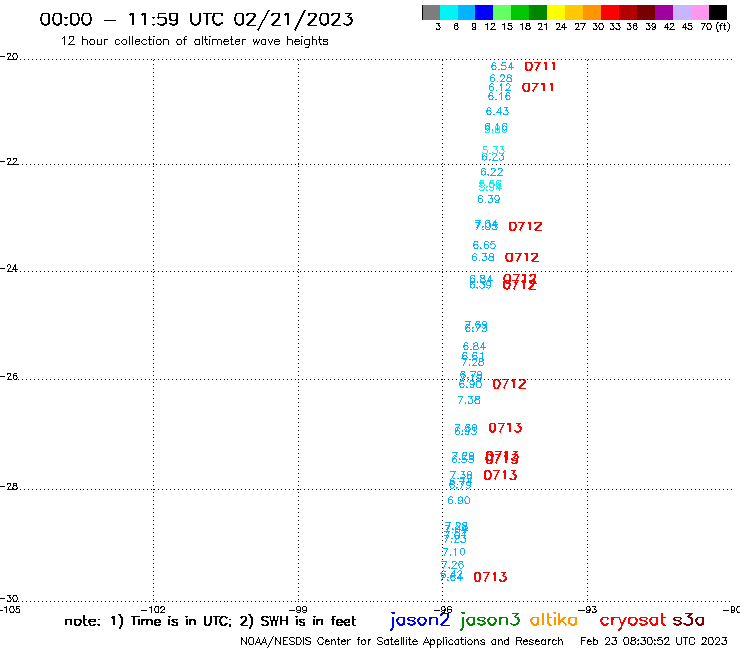Click the timestamp 'Feb 23 08:30:52 UTC 2023'

coord(654,641)
